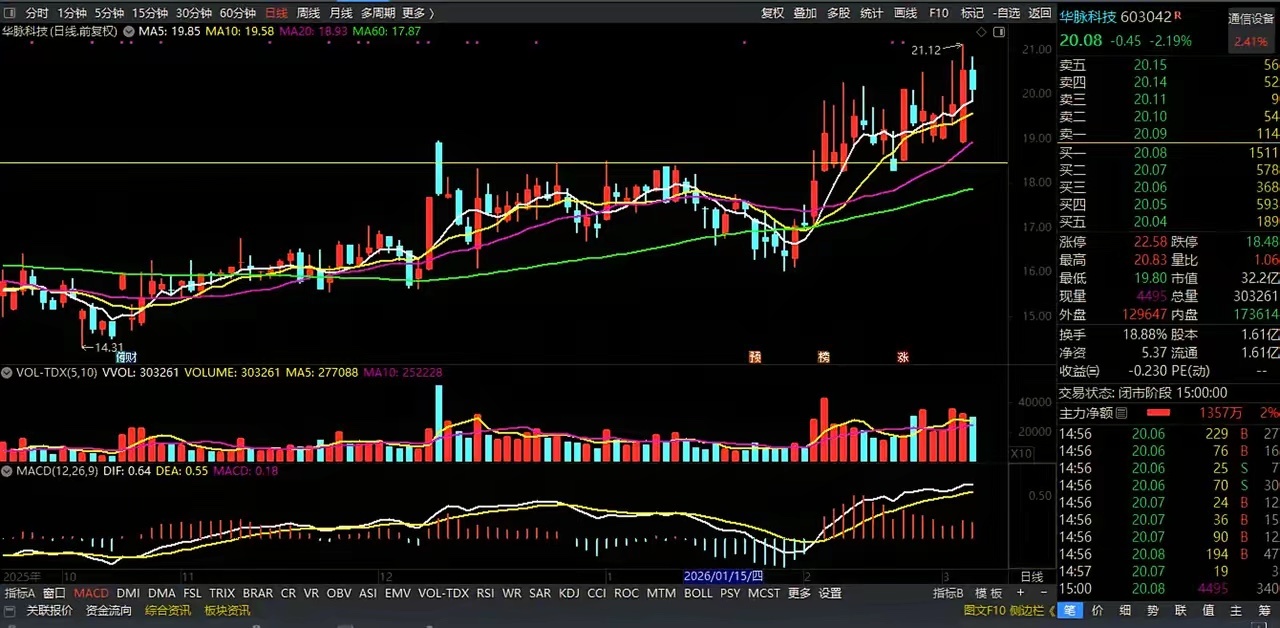Open the 板块资讯 tab
The width and height of the screenshot is (1280, 628).
coord(227,610)
